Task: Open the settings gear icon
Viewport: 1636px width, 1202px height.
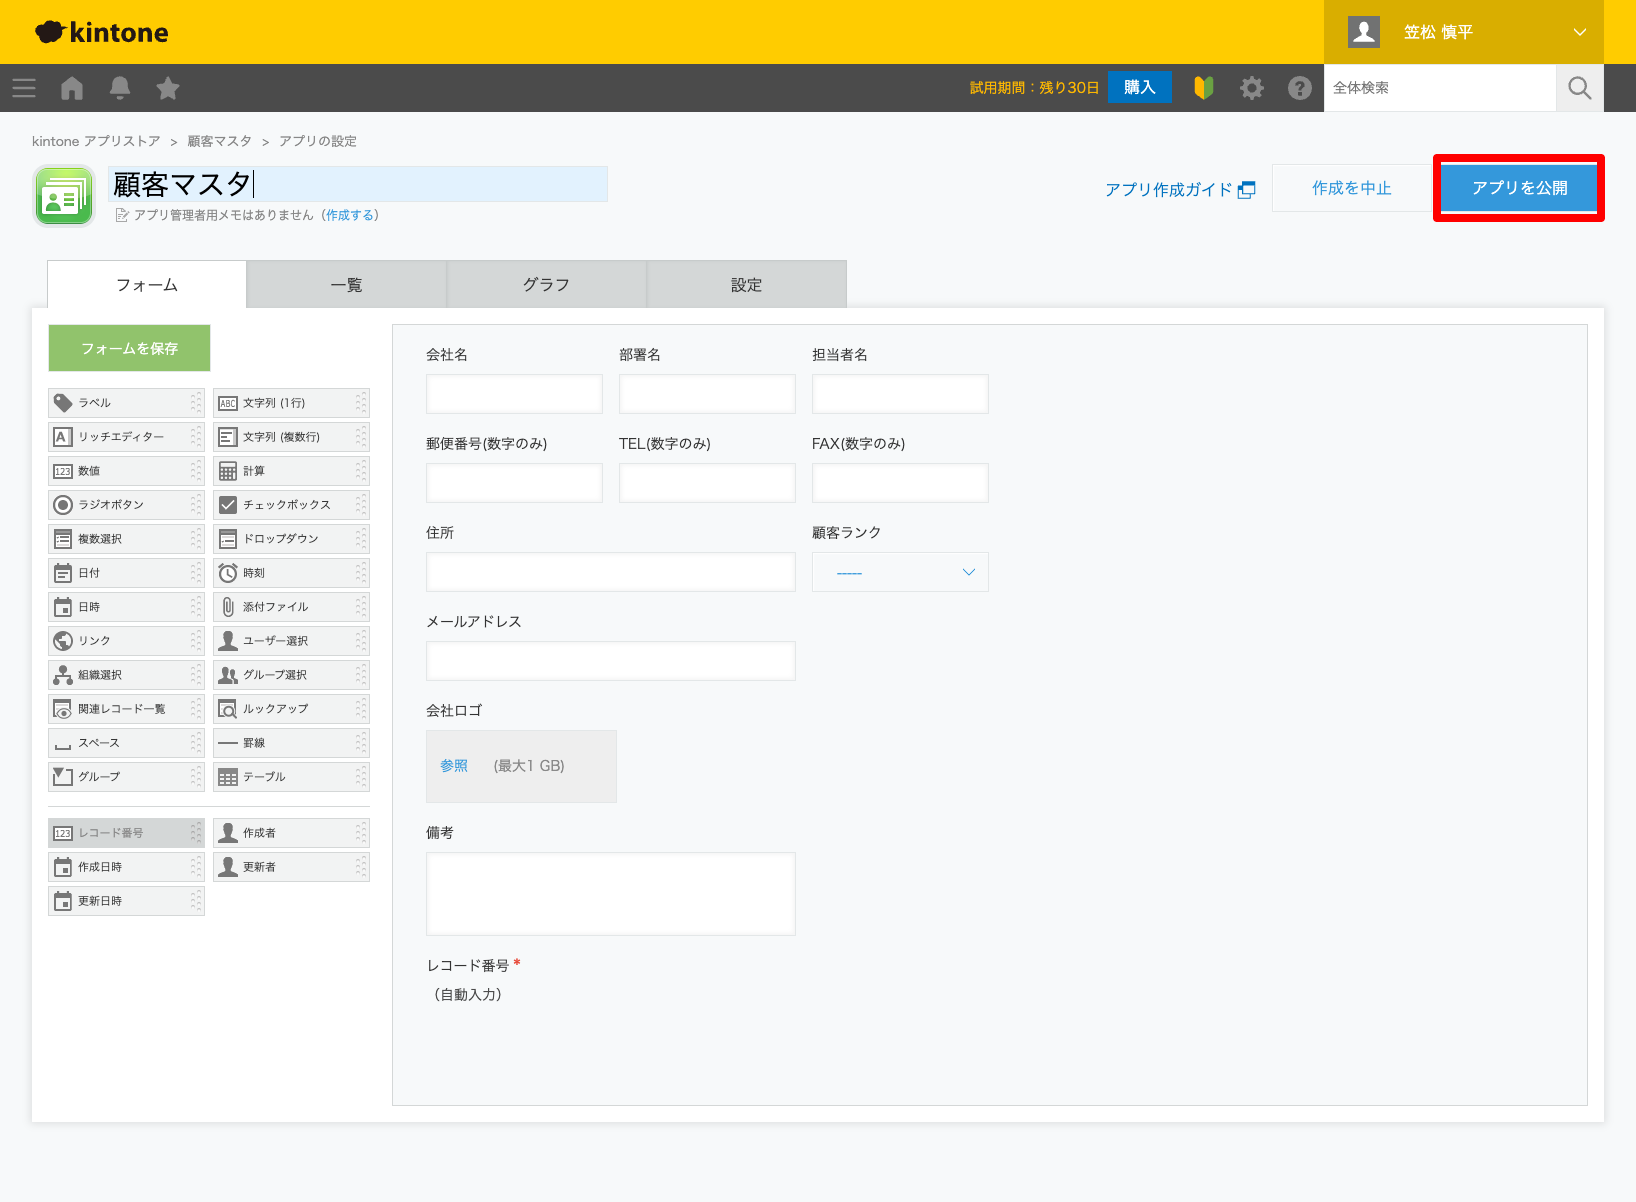Action: tap(1251, 88)
